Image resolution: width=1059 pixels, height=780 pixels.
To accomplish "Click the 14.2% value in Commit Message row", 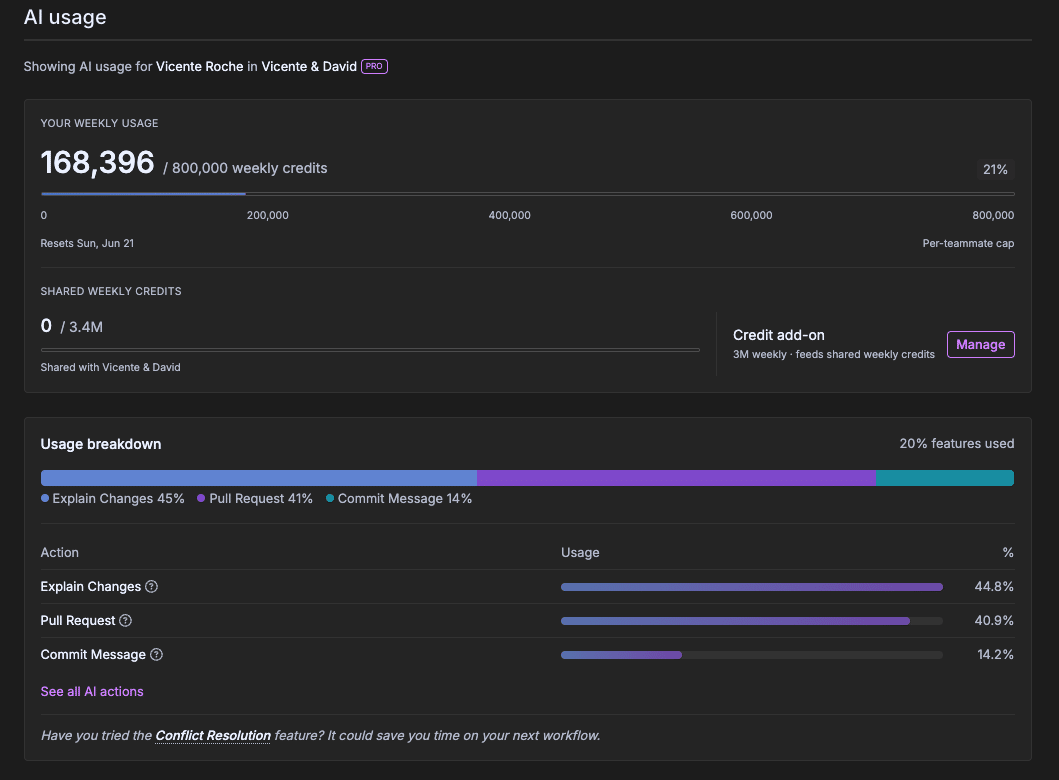I will [995, 654].
